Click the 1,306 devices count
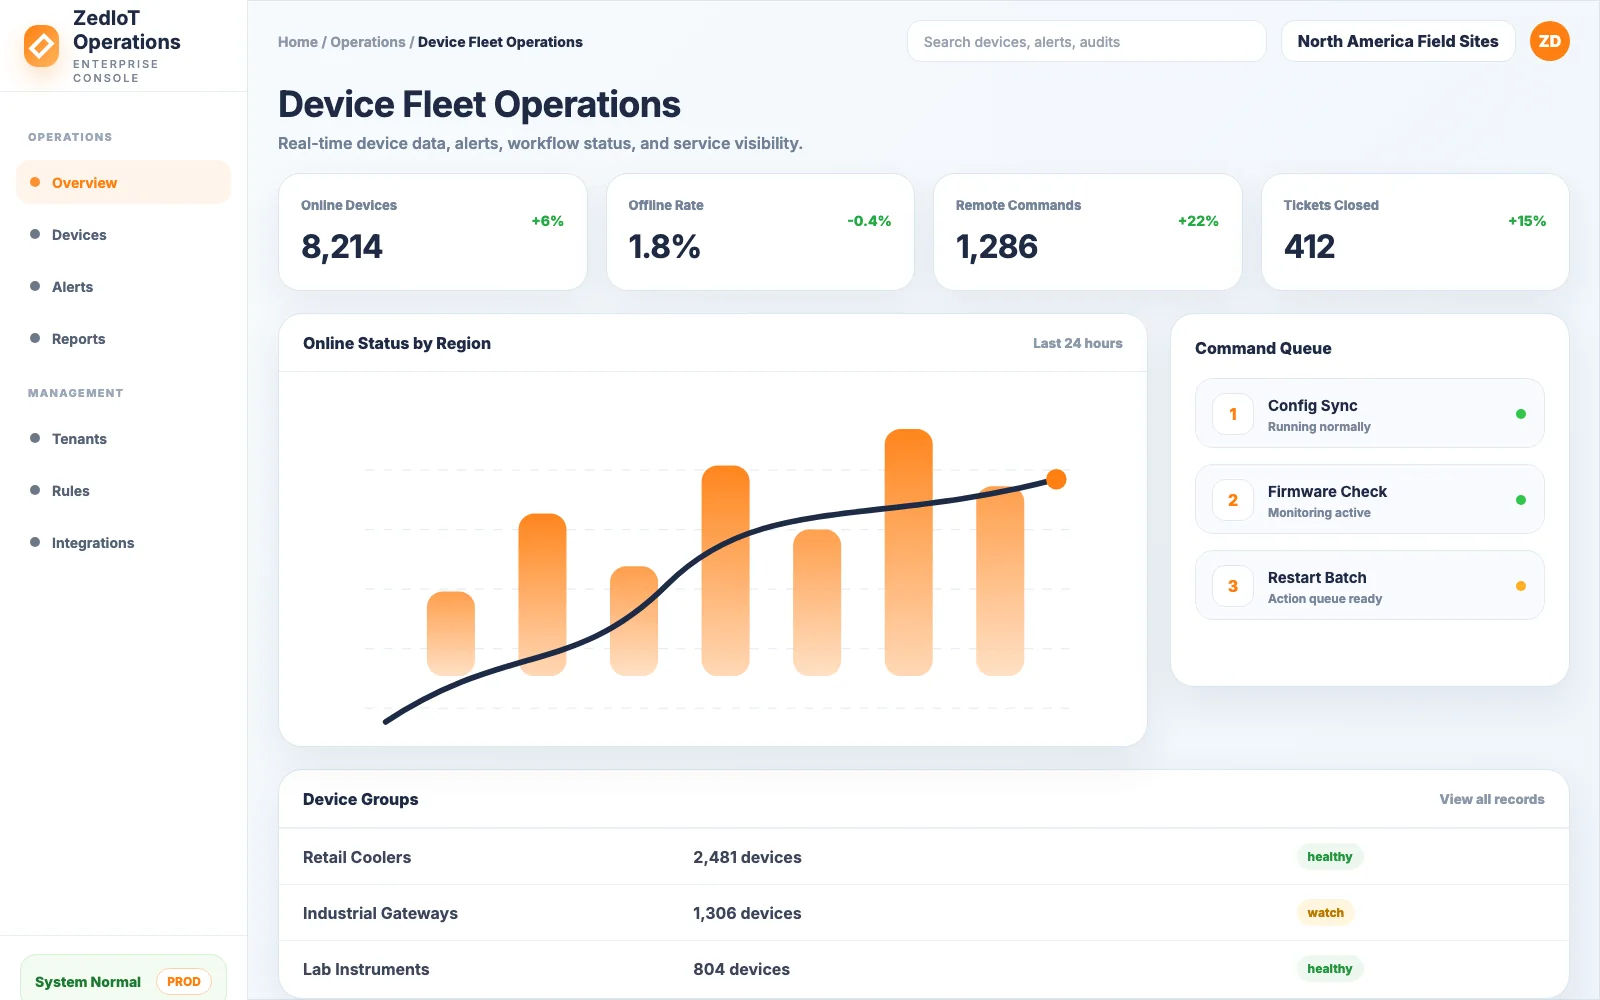The width and height of the screenshot is (1600, 1000). (747, 913)
